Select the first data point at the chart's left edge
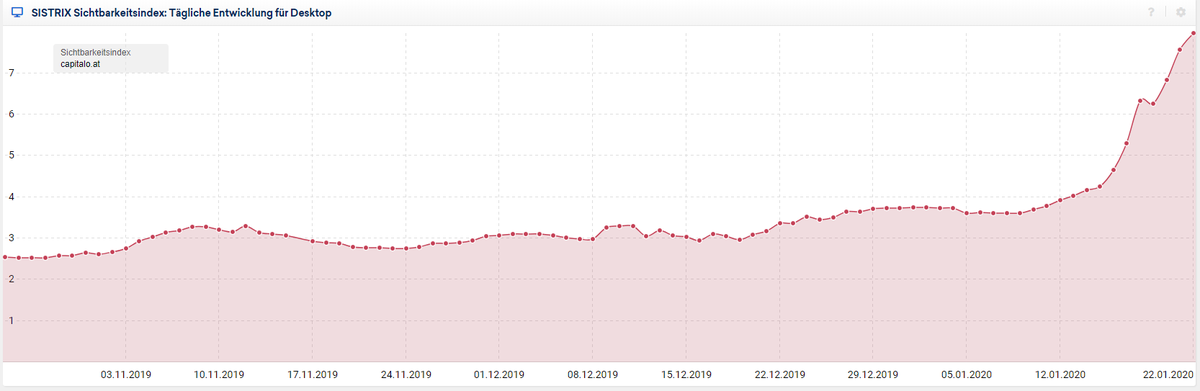Screen dimensions: 1200x391 pyautogui.click(x=5, y=257)
